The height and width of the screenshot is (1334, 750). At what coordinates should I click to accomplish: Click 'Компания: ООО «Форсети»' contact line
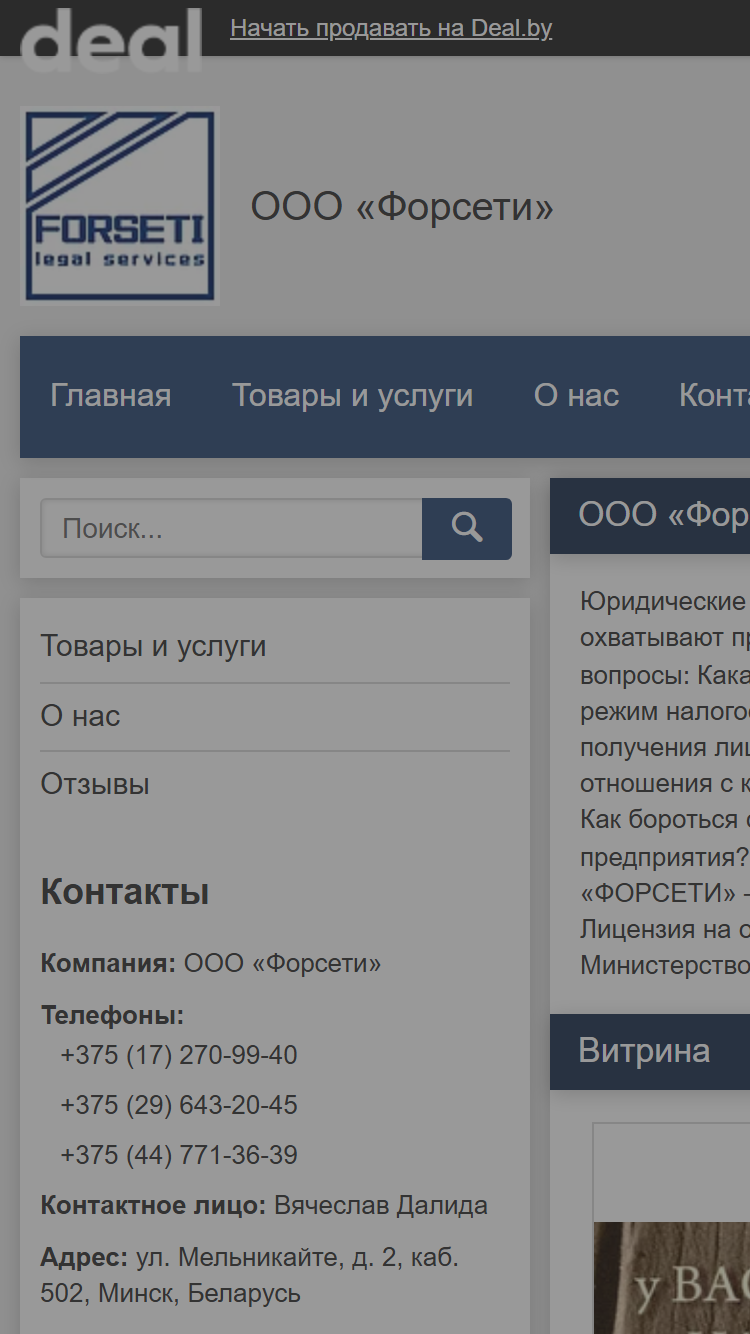[x=211, y=964]
